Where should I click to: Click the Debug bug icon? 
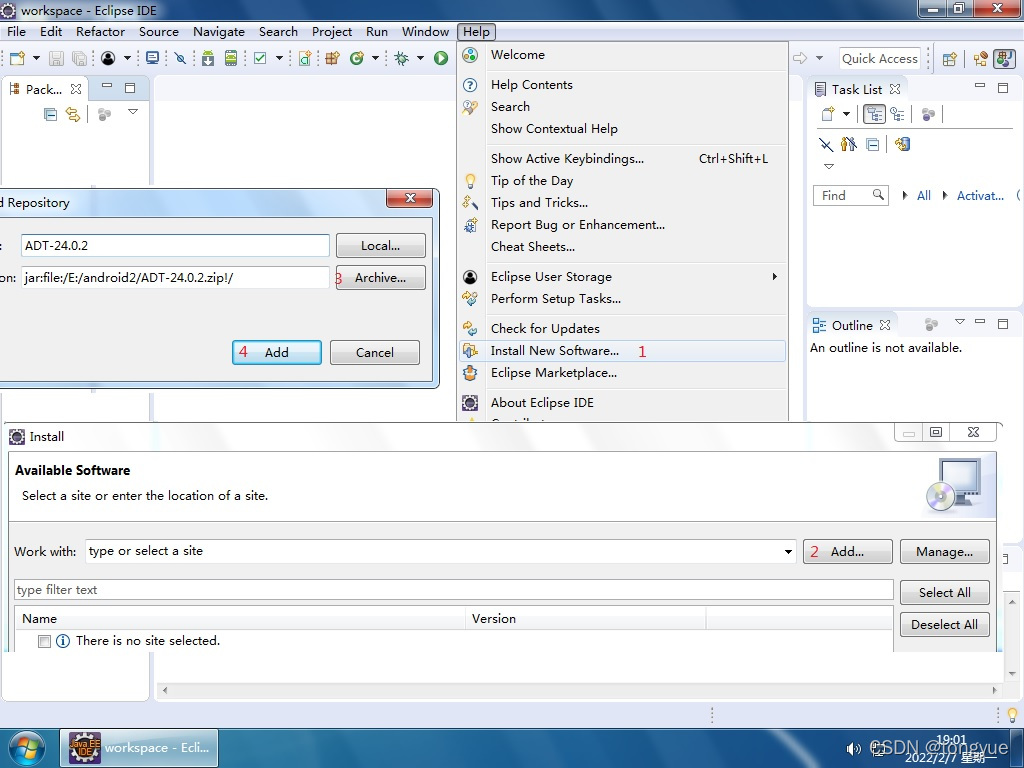tap(402, 58)
